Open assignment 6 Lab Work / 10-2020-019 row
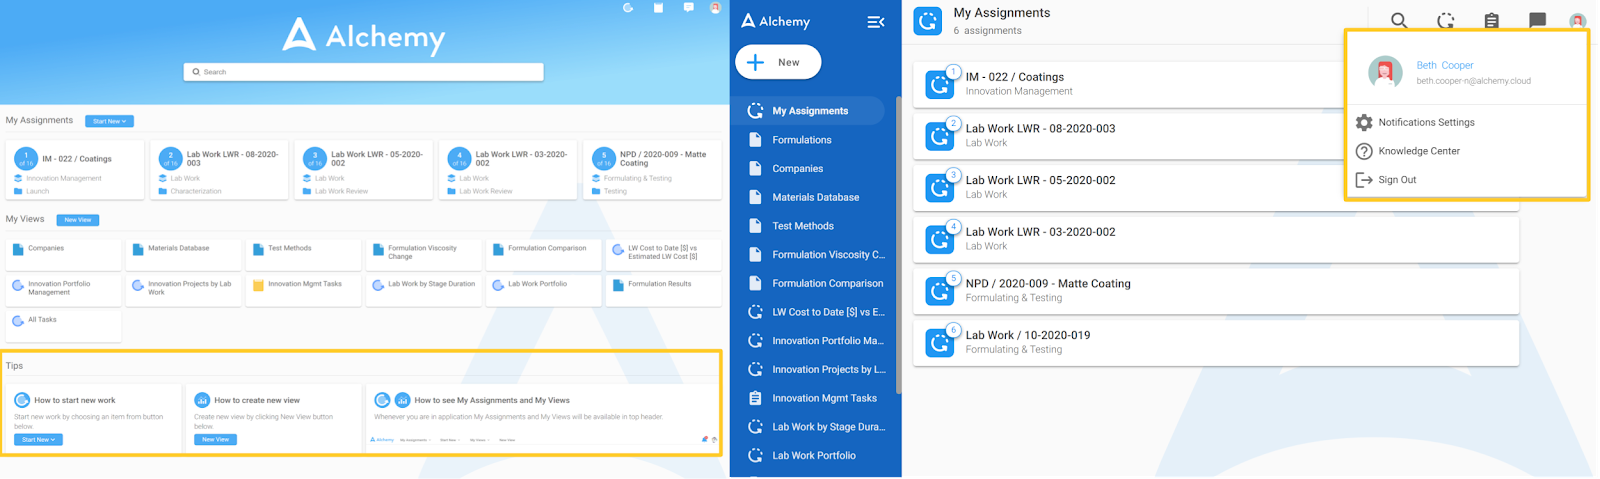Viewport: 1600px width, 479px height. (1216, 342)
